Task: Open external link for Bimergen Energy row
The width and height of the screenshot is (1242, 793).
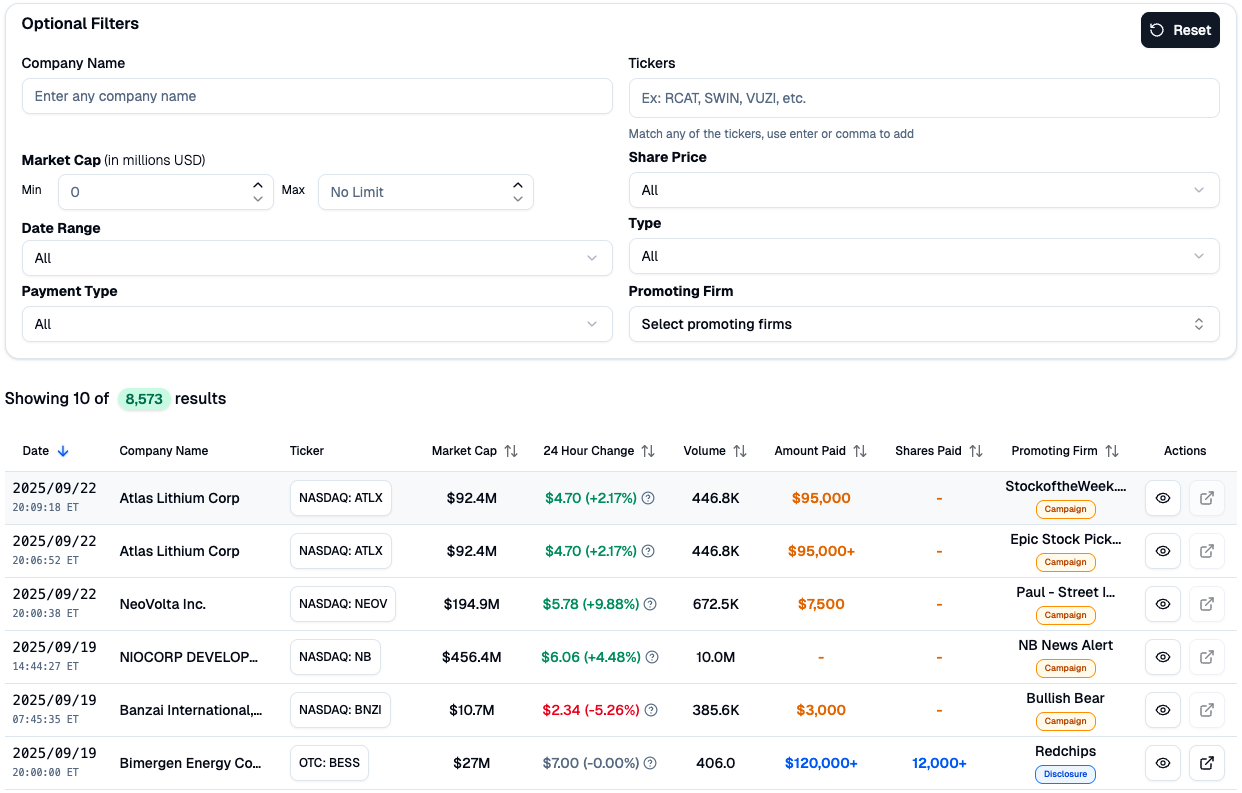Action: point(1207,763)
